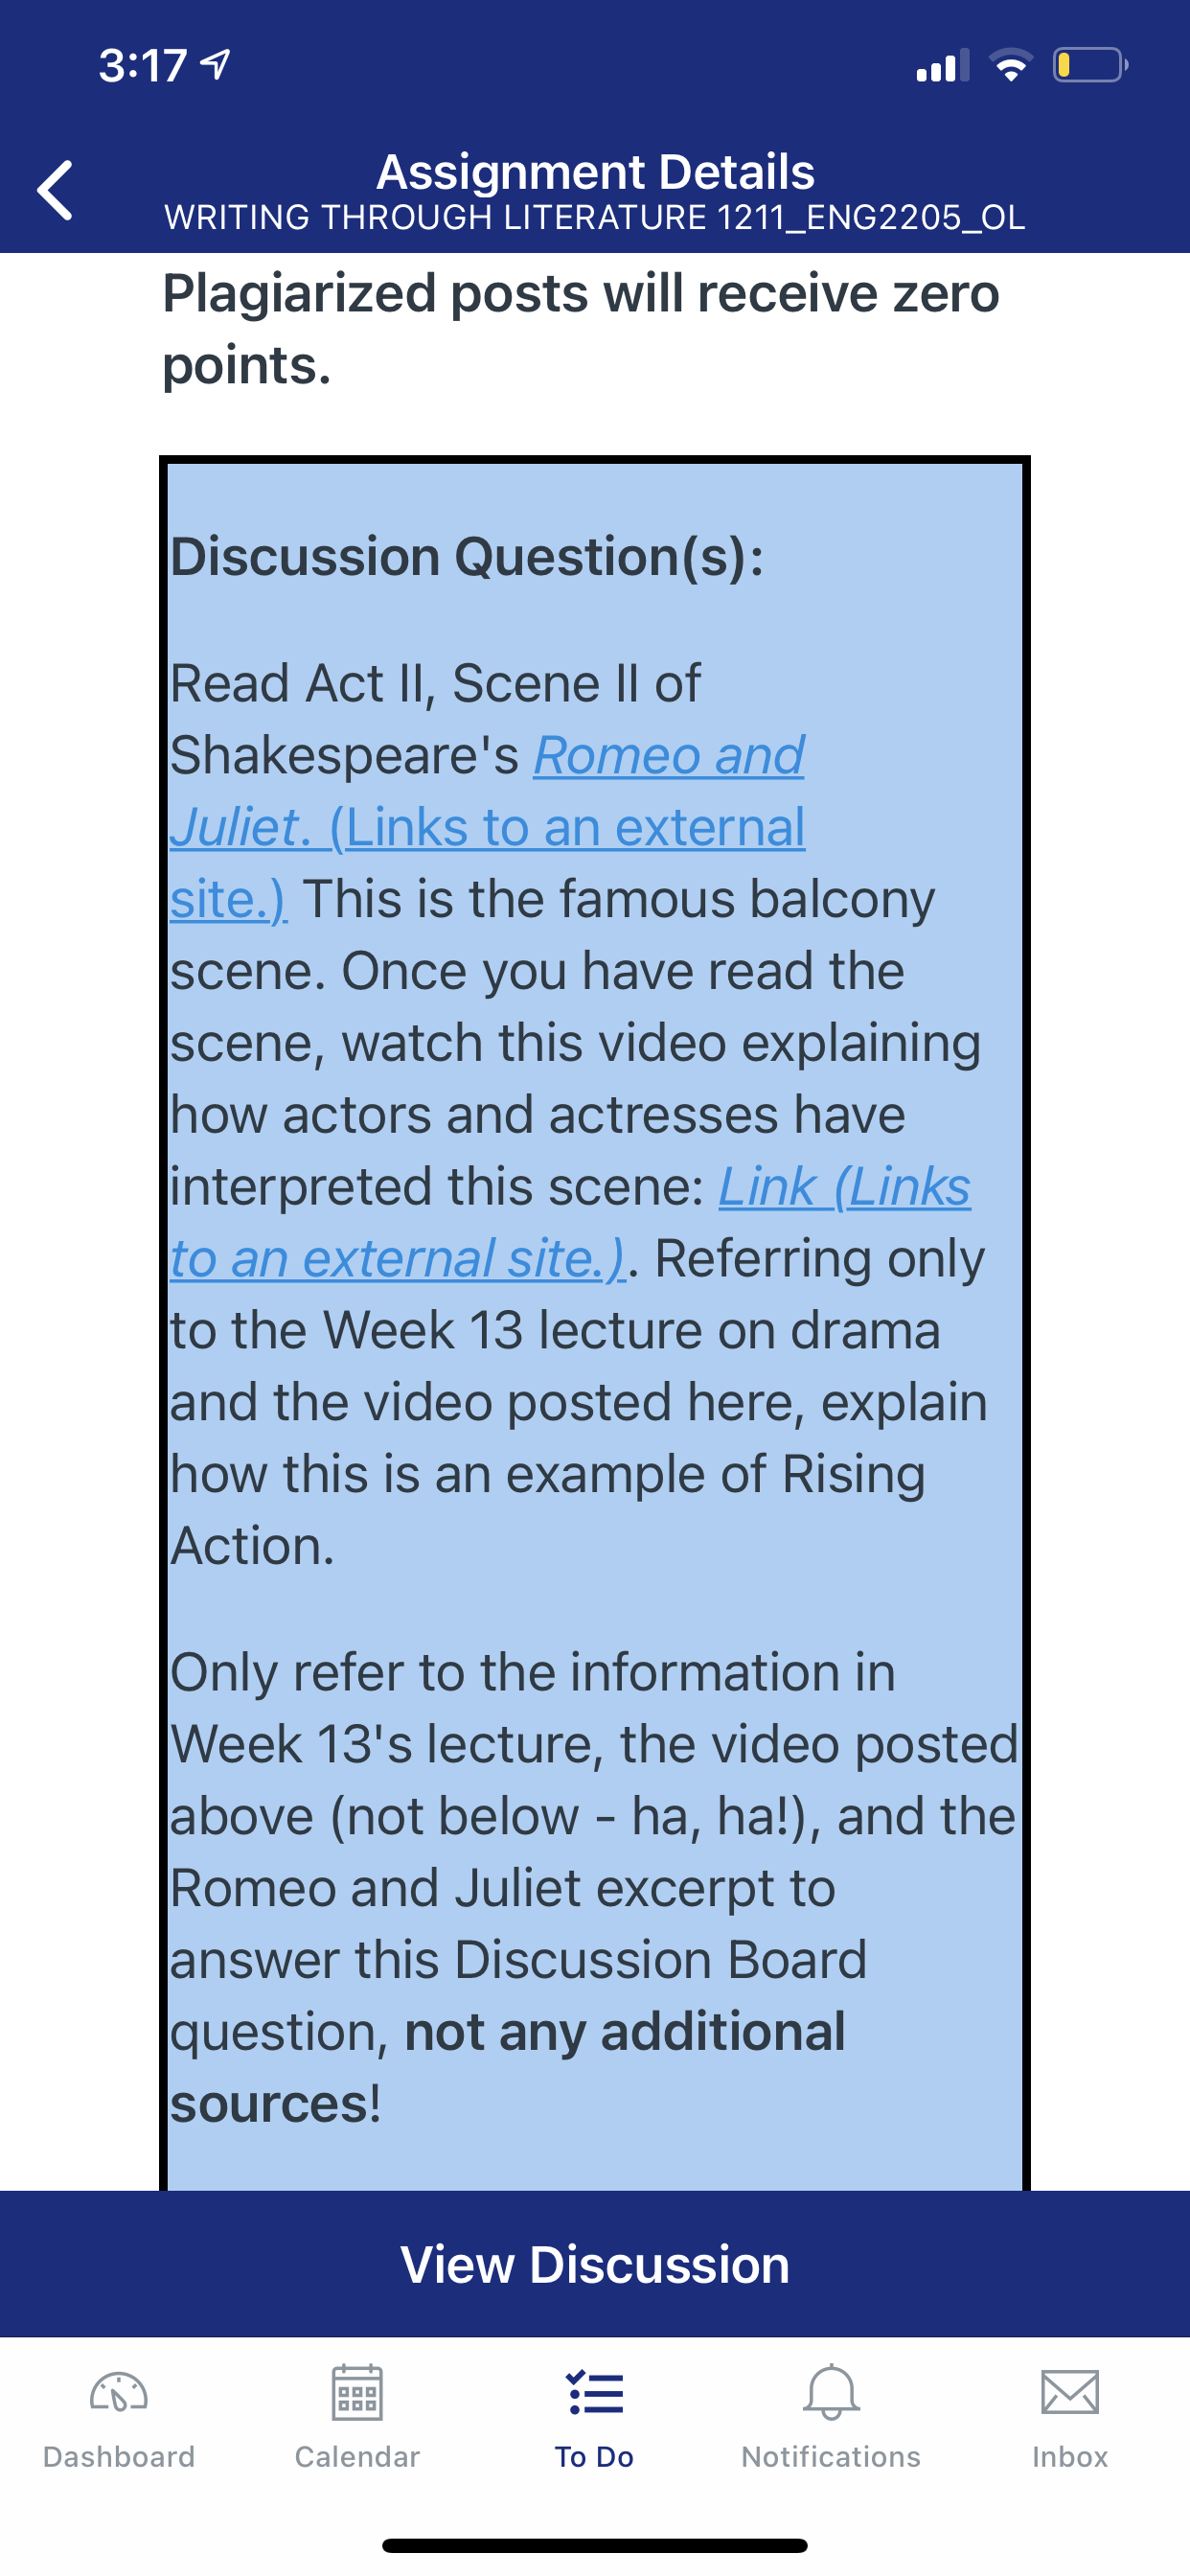Switch to the Notifications tab label
This screenshot has height=2576, width=1190.
click(x=831, y=2457)
